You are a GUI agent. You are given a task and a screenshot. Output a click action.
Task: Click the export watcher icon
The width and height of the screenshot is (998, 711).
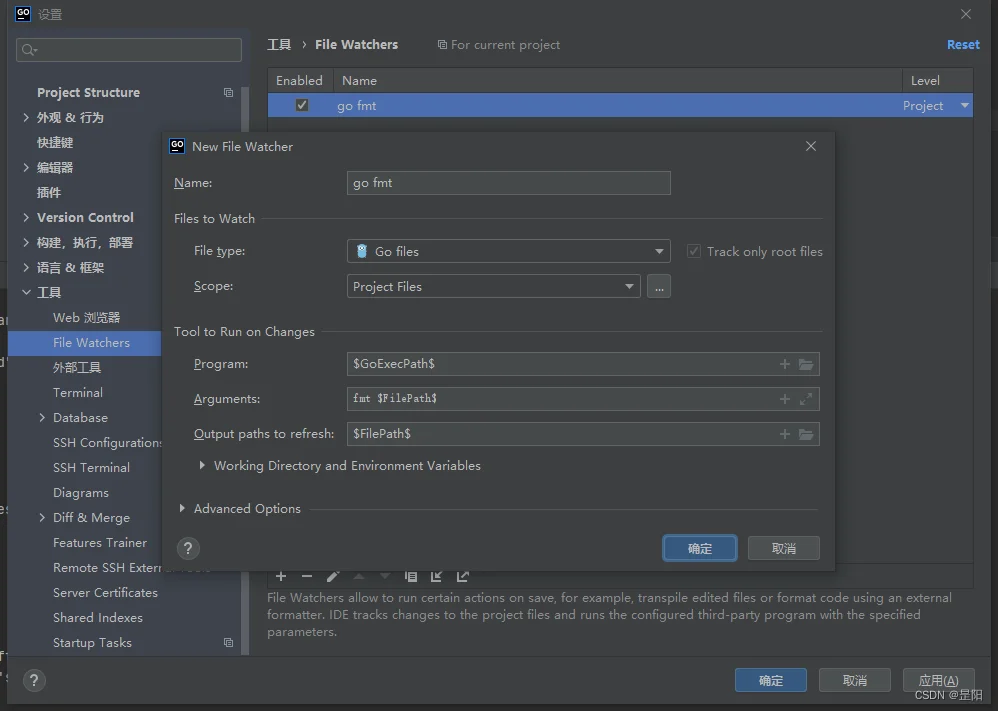click(x=463, y=576)
